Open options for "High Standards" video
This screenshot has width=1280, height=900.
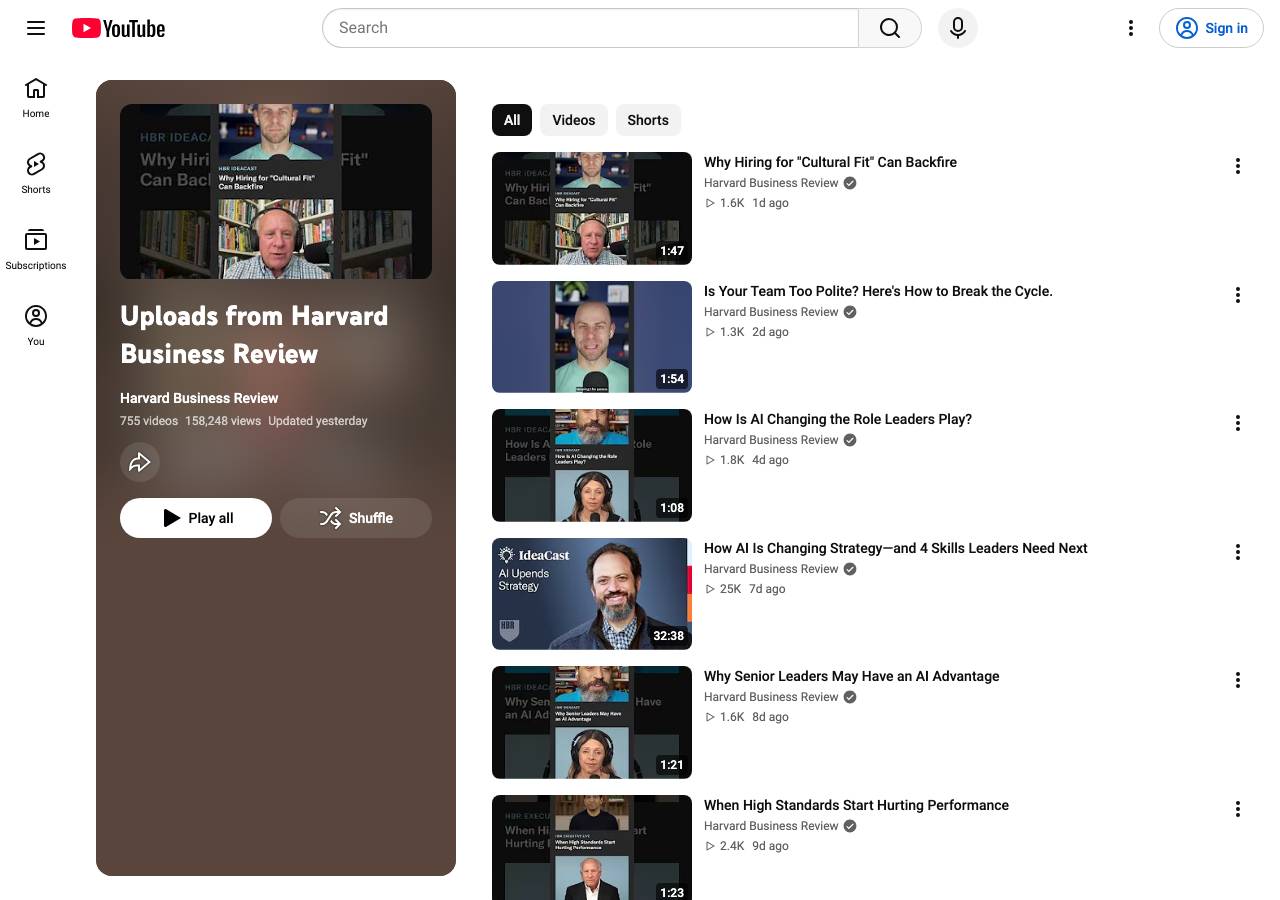click(1238, 809)
